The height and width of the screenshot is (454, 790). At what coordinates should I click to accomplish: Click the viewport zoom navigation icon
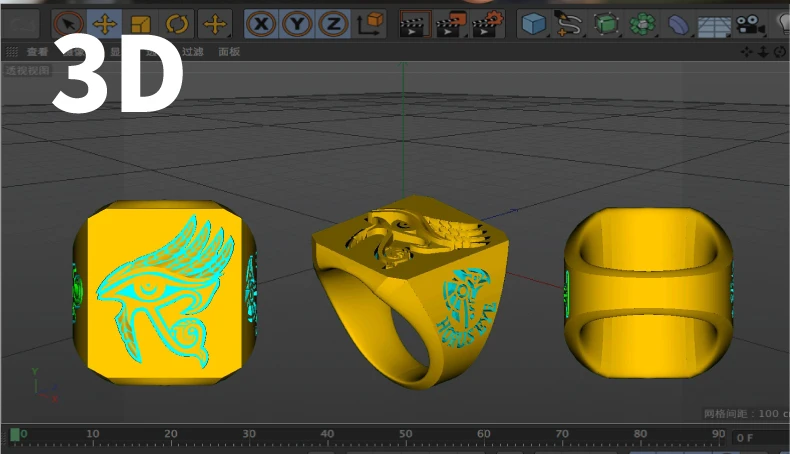[763, 51]
